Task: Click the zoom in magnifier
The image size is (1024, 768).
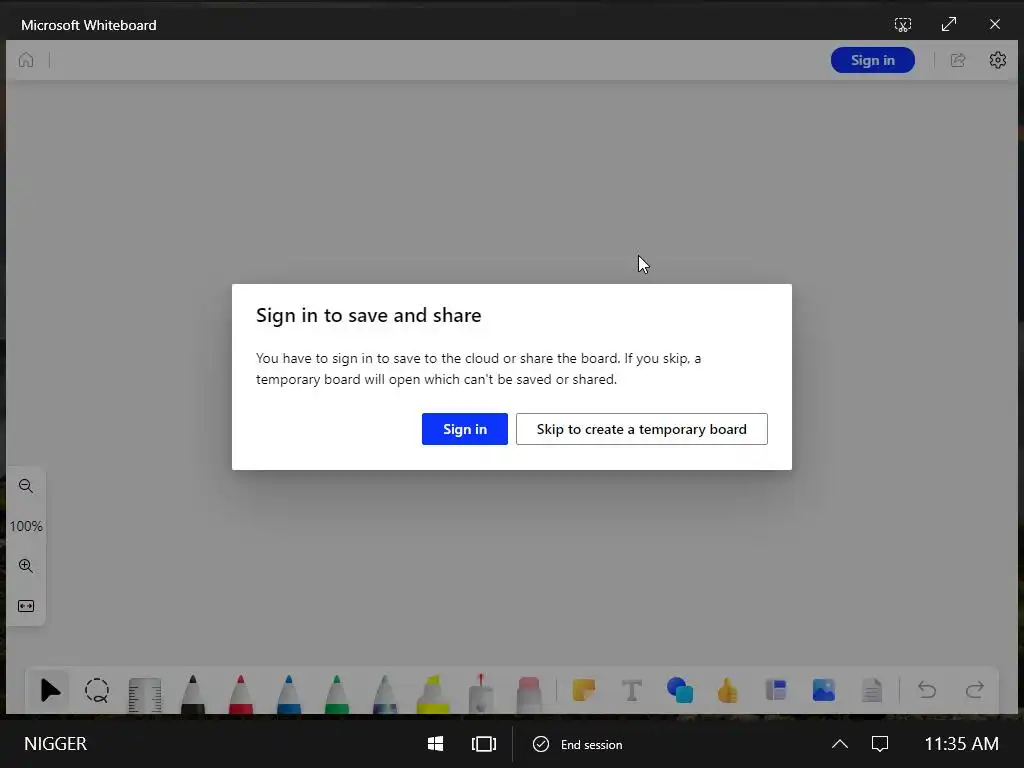Action: pos(26,566)
